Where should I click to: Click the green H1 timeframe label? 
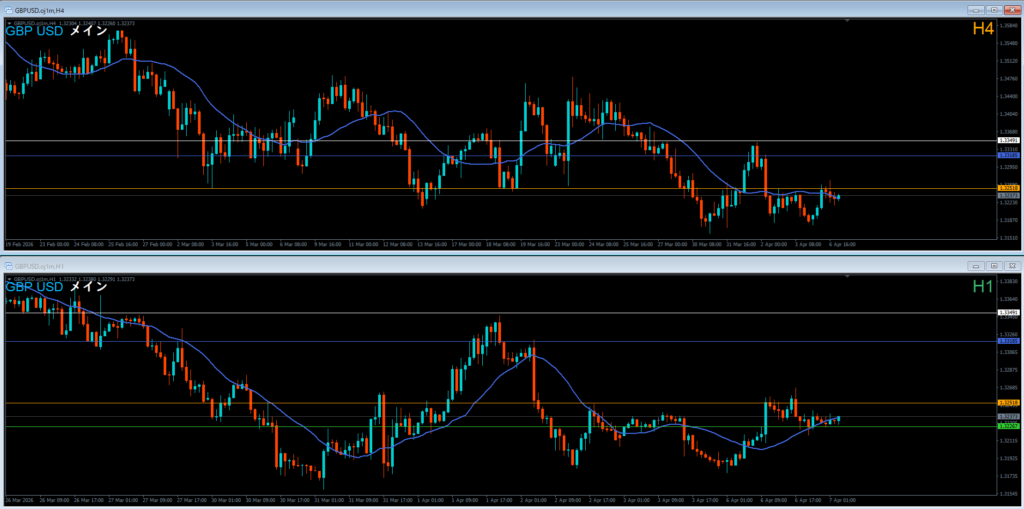pyautogui.click(x=982, y=287)
